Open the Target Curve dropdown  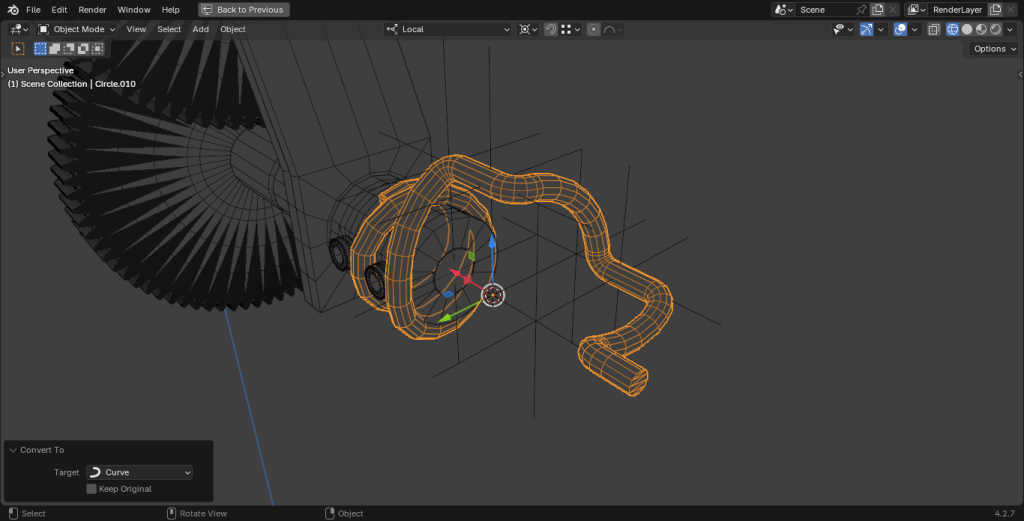[x=139, y=472]
